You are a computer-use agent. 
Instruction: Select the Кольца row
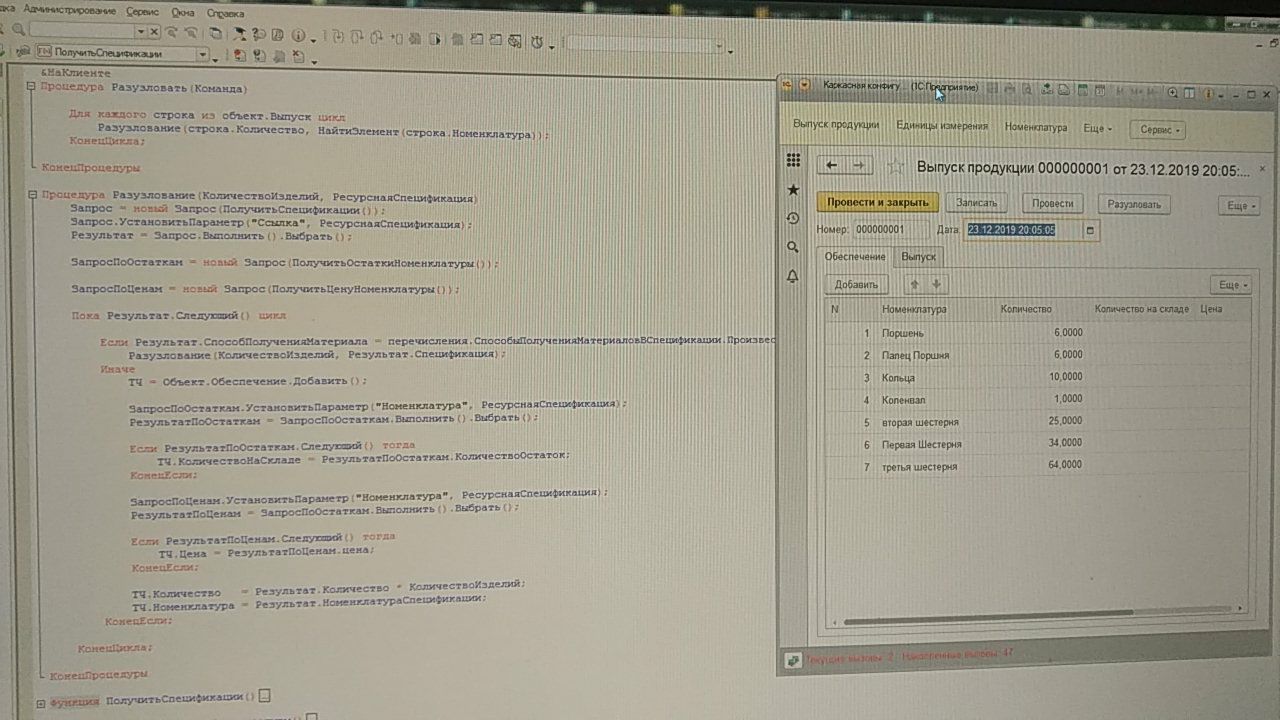click(x=1037, y=377)
